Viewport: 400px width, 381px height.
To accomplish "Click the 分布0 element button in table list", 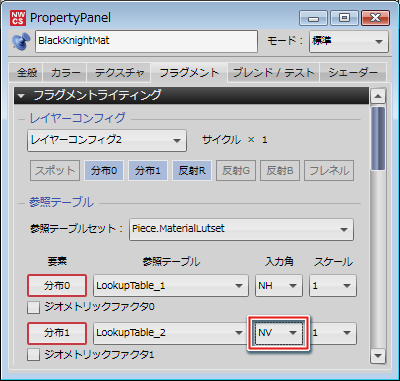I will coord(57,286).
